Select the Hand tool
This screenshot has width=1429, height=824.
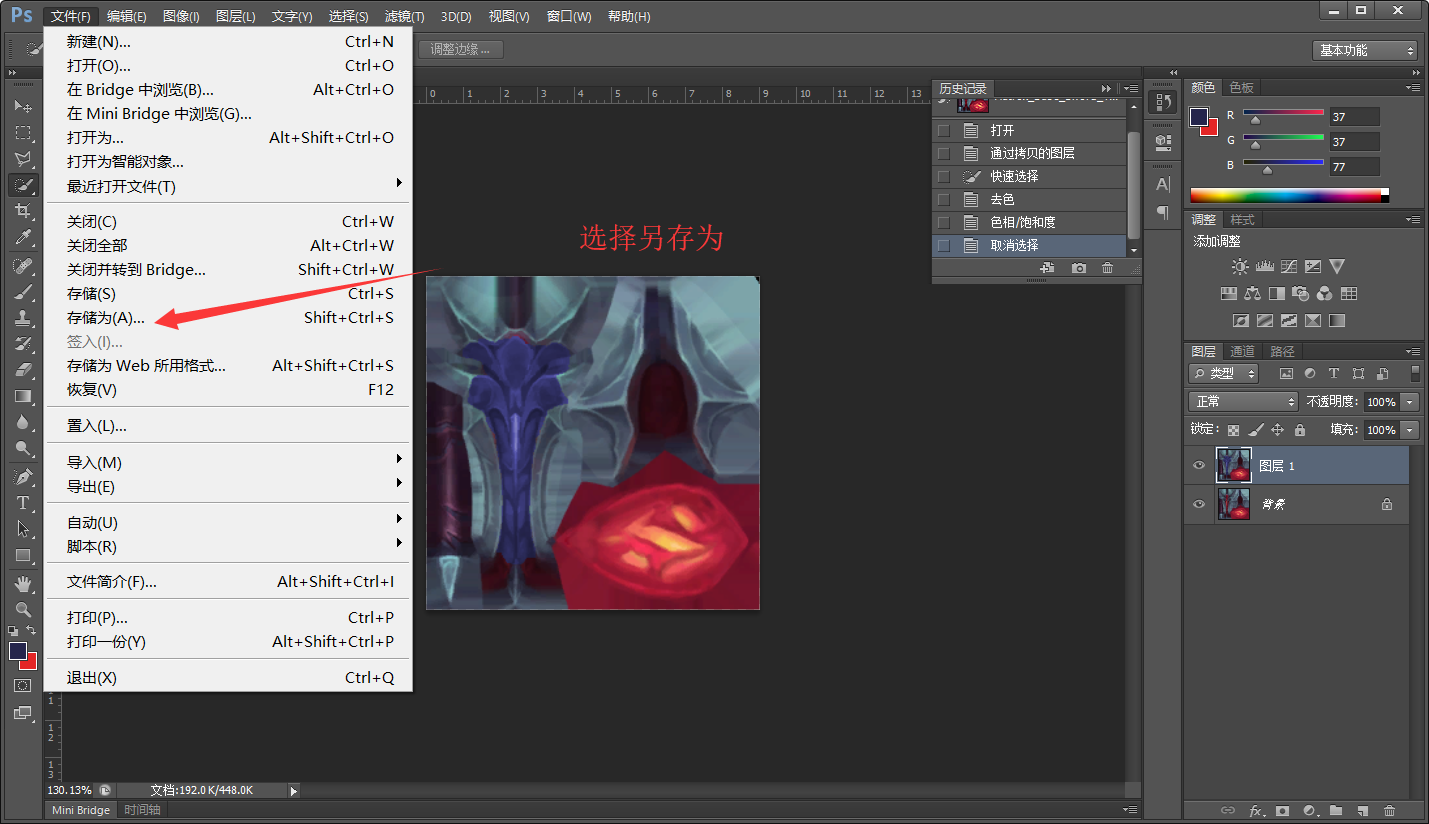[x=23, y=583]
